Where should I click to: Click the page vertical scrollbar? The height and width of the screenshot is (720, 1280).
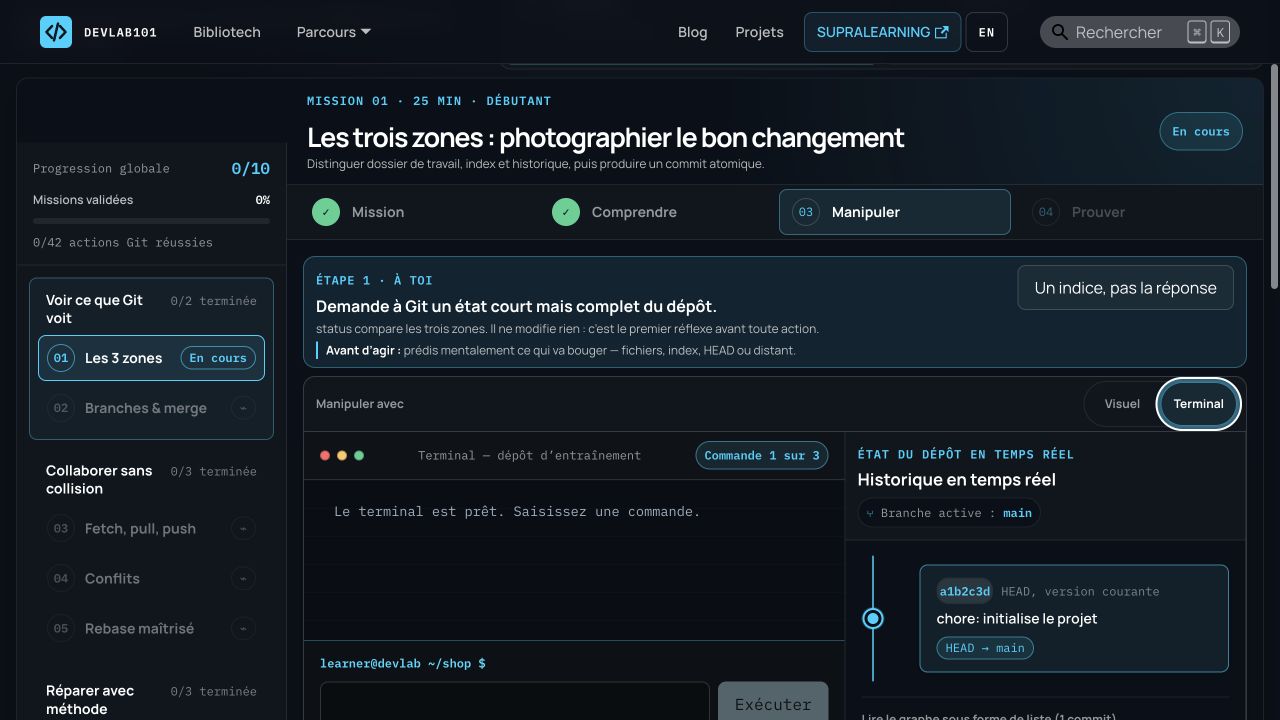pos(1274,175)
